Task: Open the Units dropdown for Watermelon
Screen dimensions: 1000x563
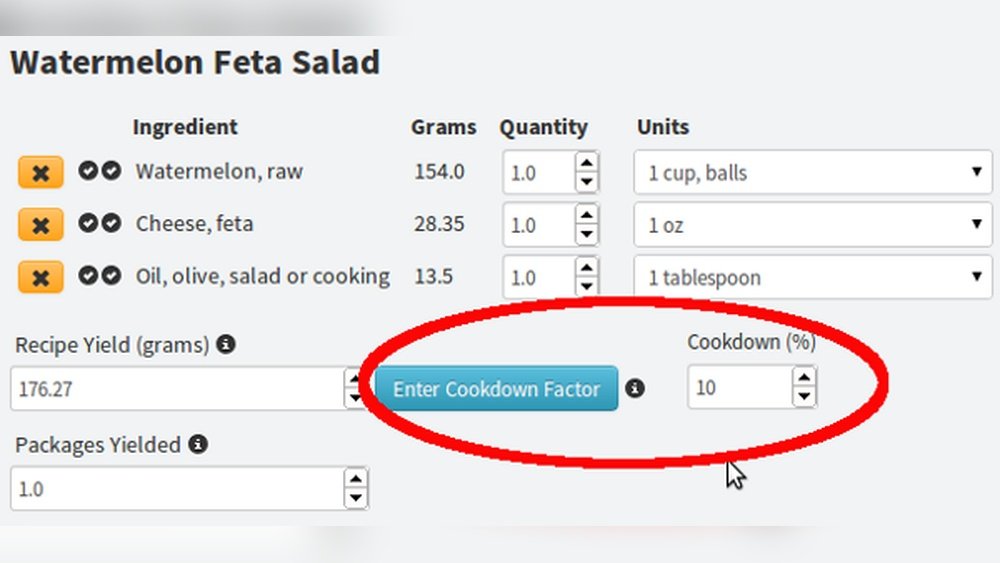Action: coord(812,173)
